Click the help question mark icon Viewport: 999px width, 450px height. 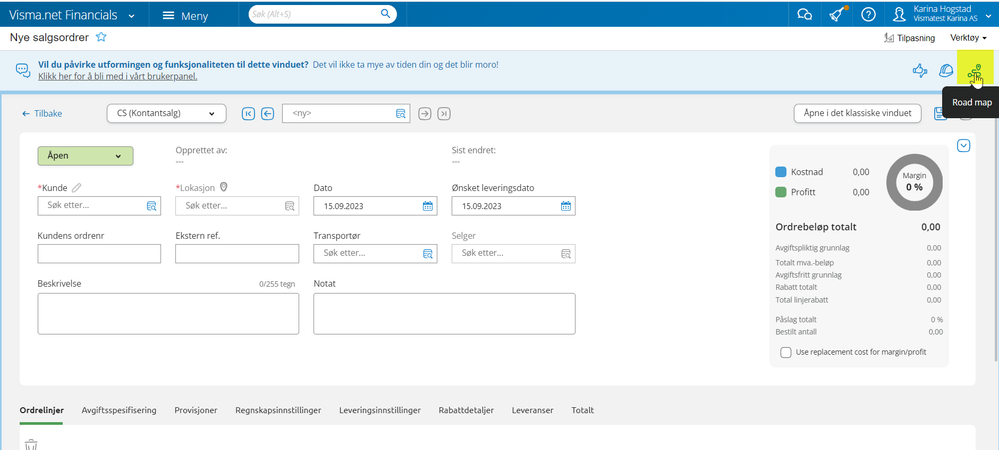coord(868,14)
